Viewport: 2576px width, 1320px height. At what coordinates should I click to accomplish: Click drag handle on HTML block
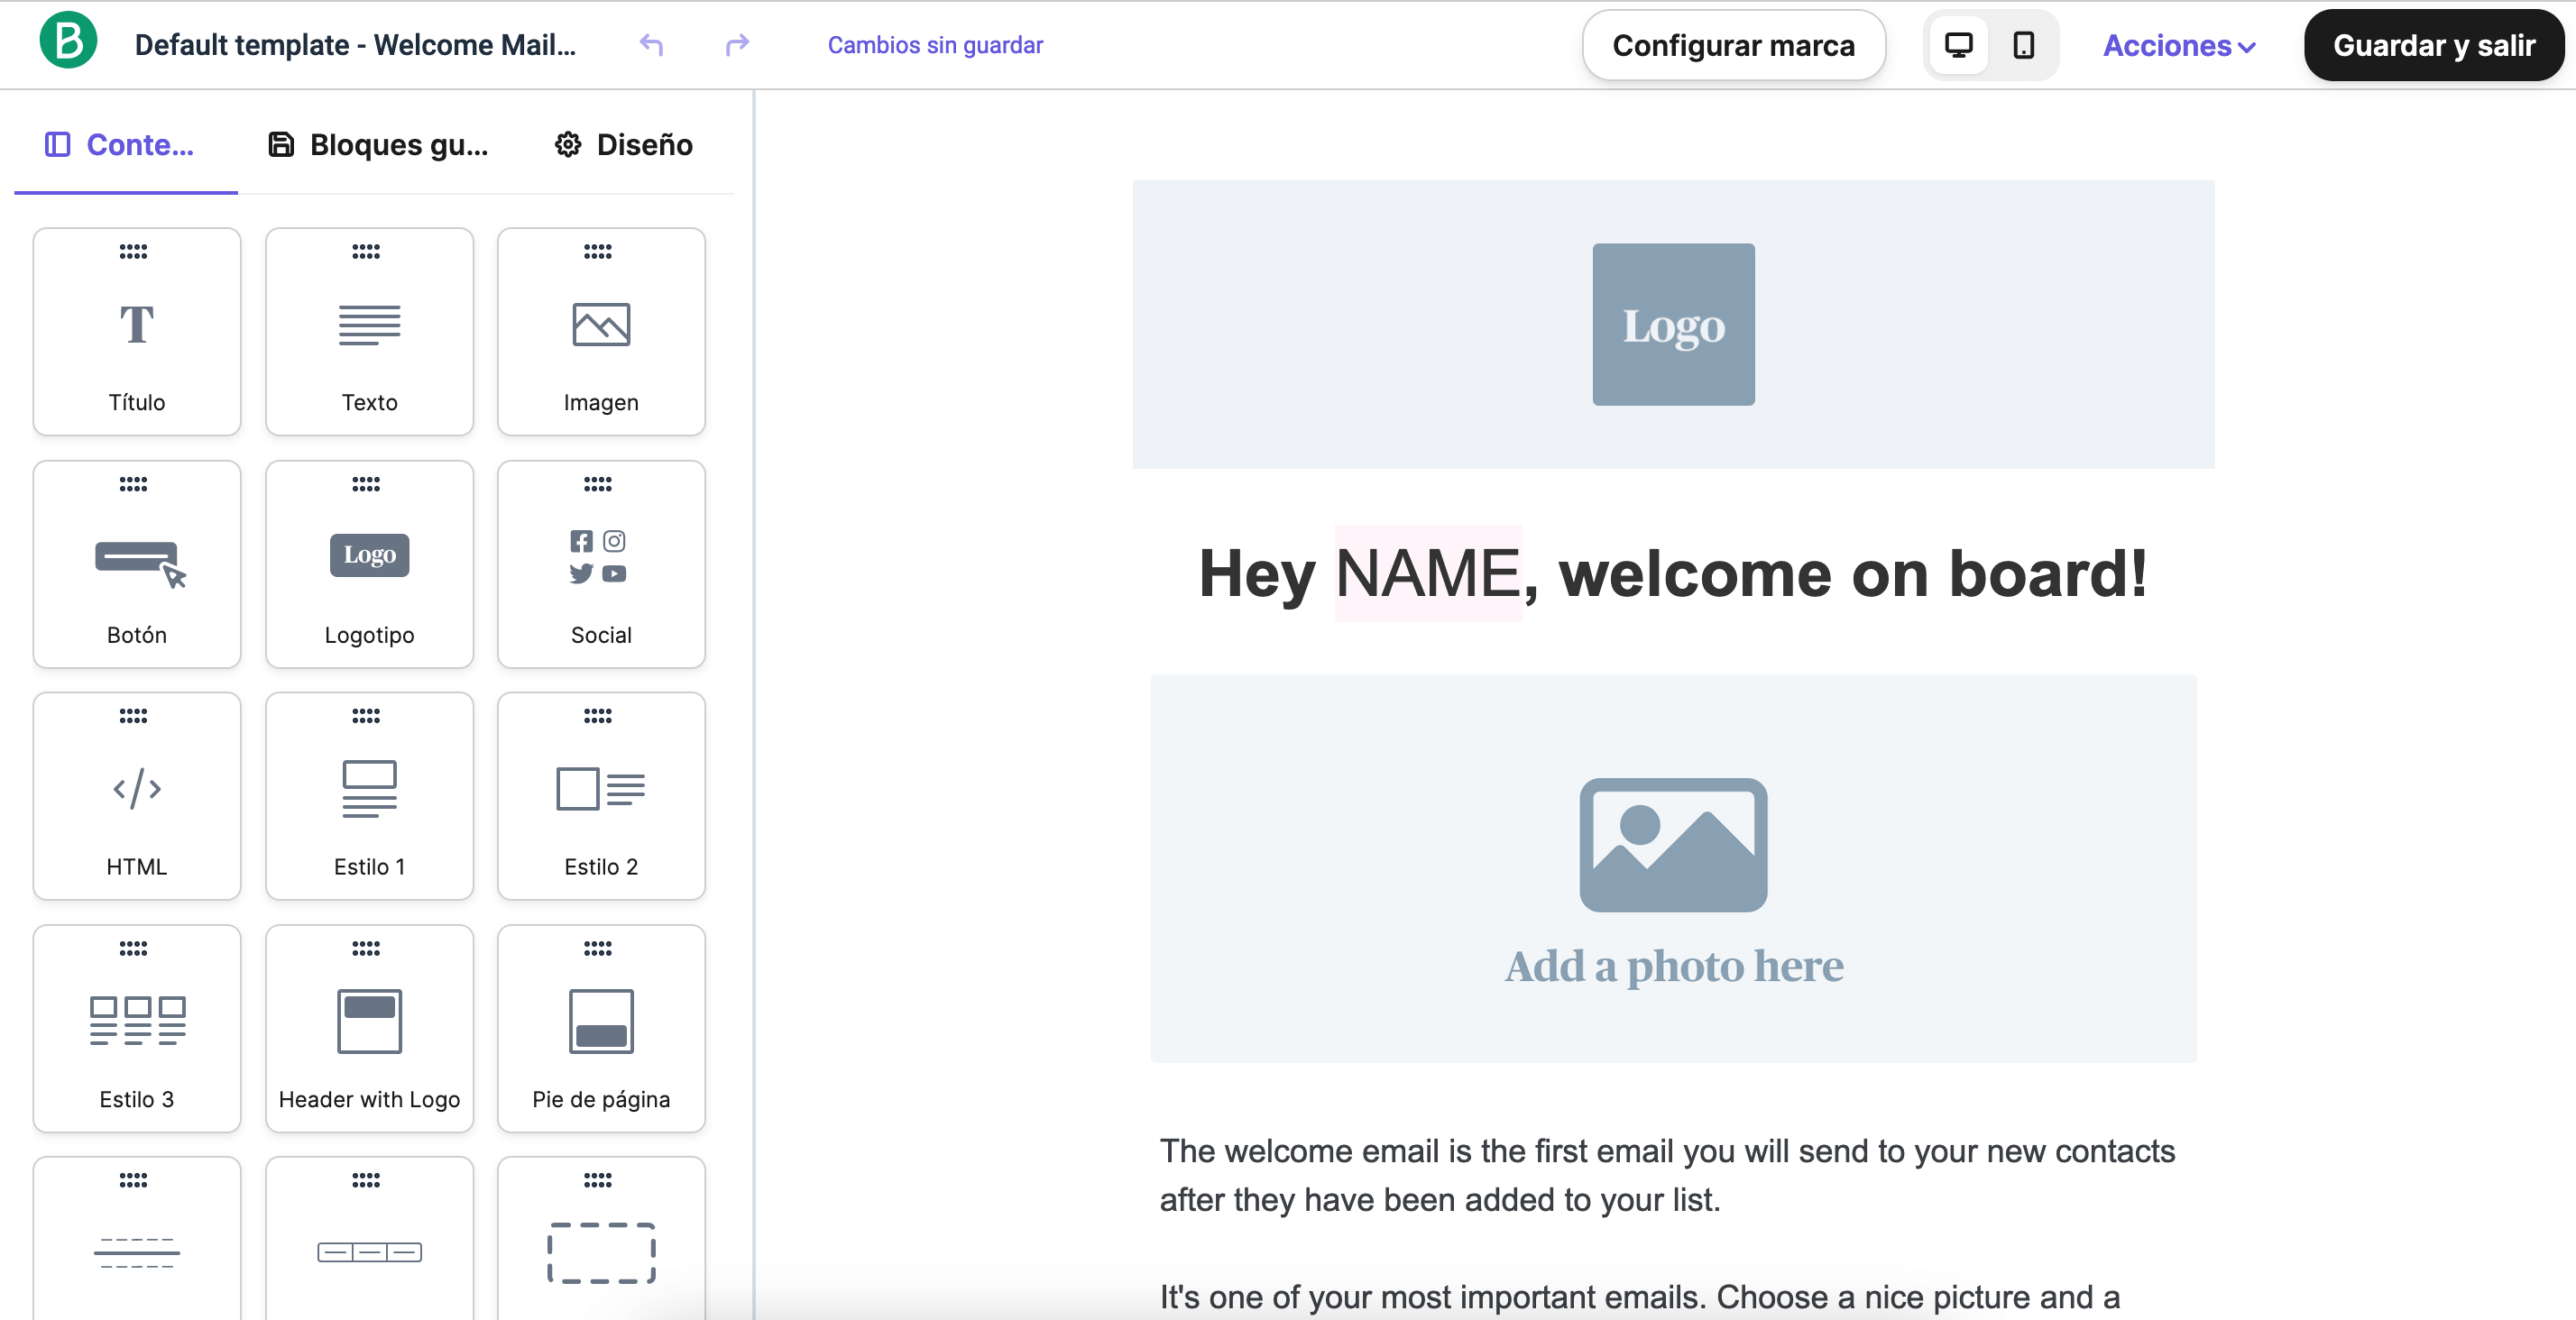tap(133, 716)
